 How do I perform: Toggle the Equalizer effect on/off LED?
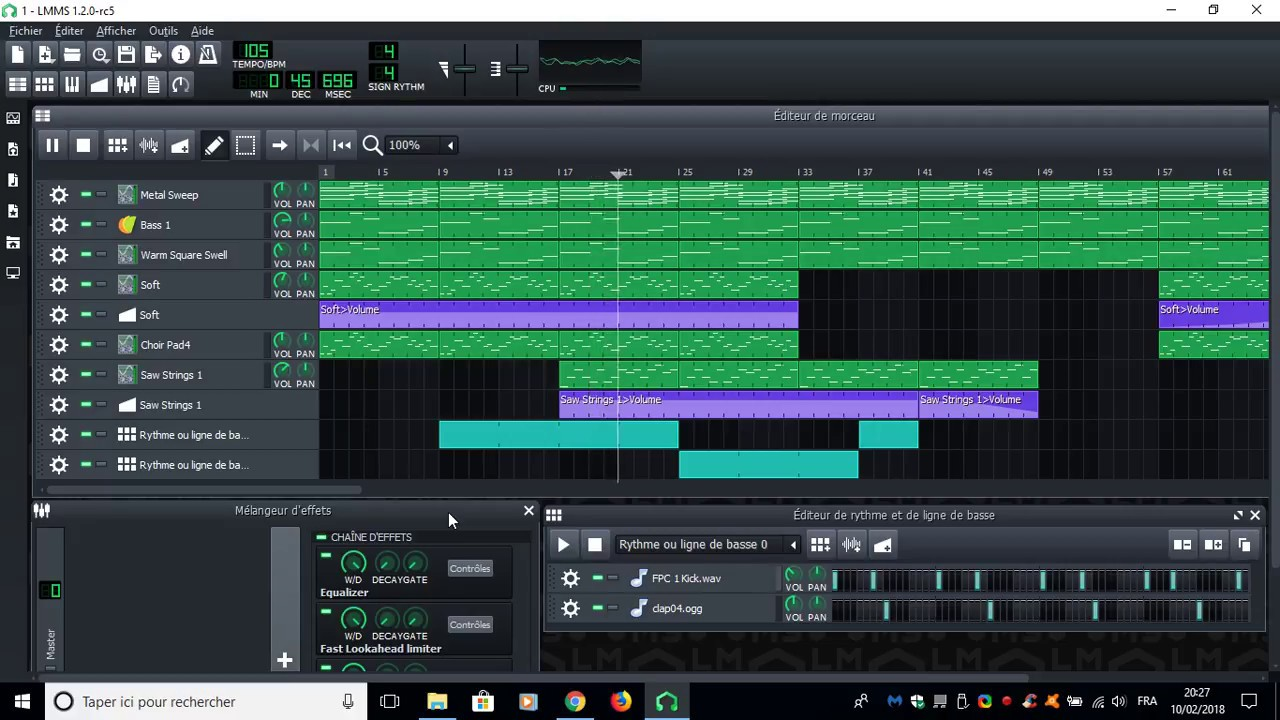(x=326, y=554)
